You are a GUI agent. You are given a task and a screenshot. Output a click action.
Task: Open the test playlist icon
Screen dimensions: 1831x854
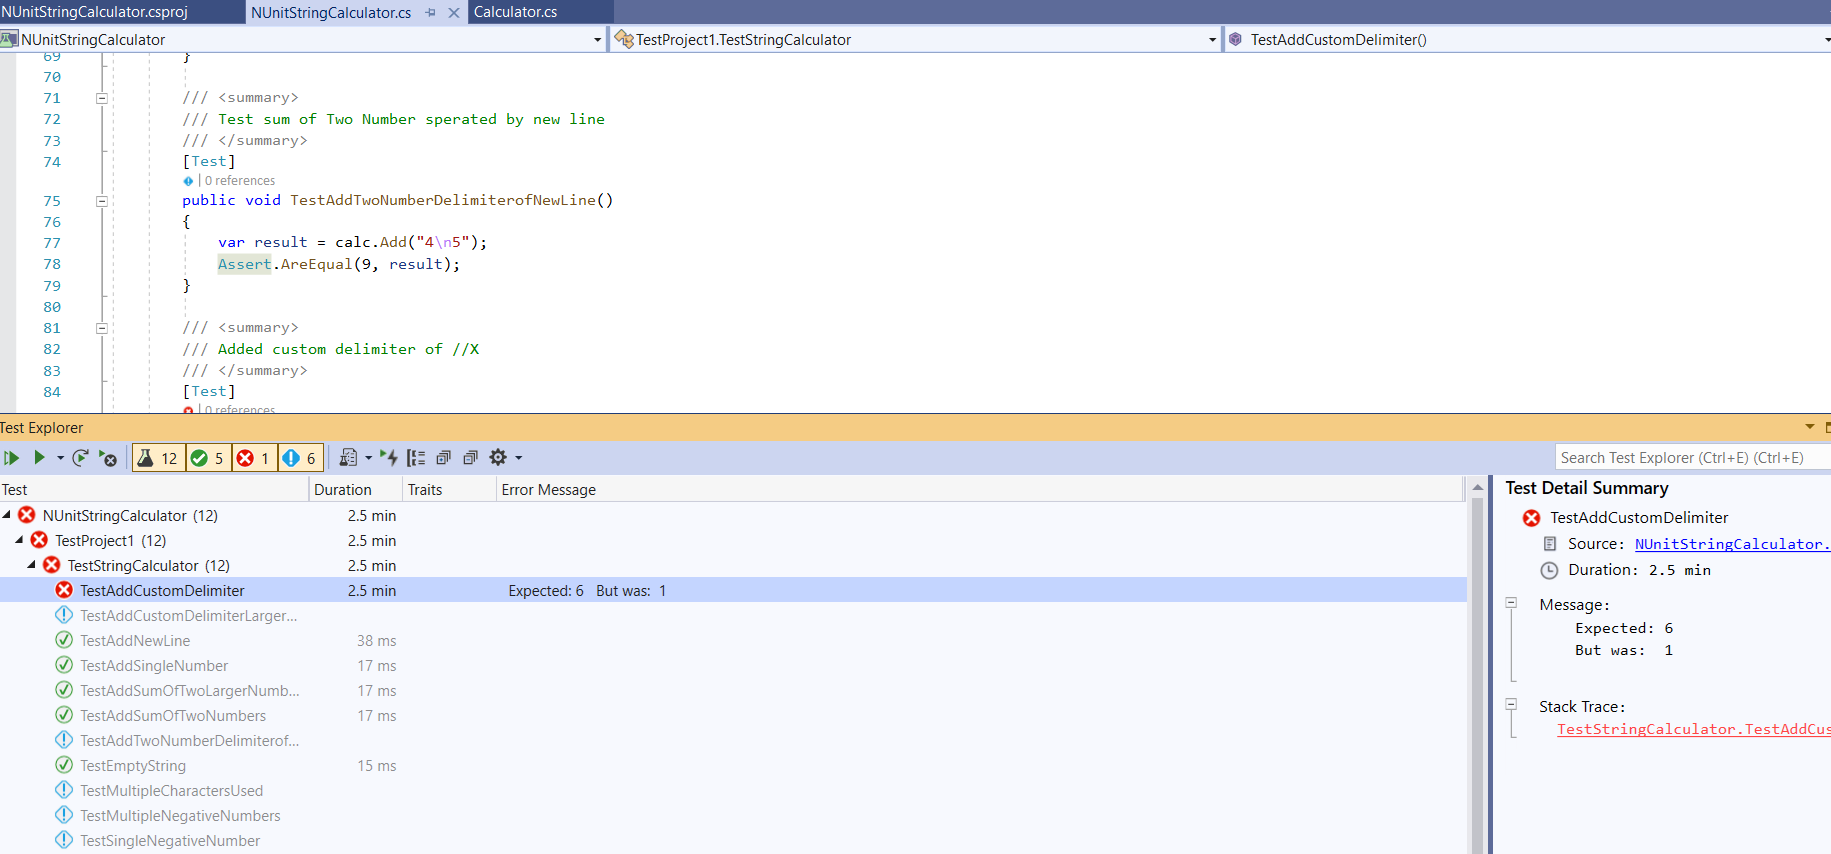348,458
